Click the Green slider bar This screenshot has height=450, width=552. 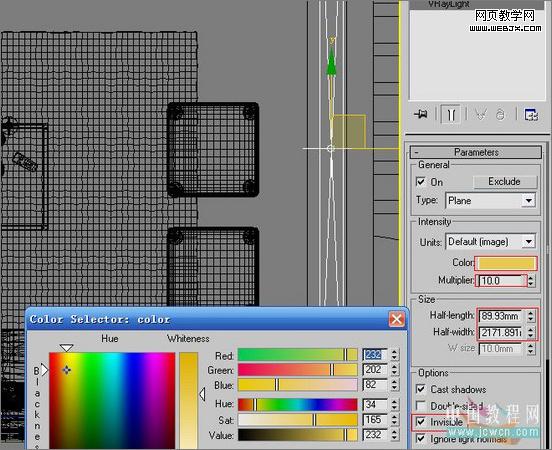(x=297, y=370)
